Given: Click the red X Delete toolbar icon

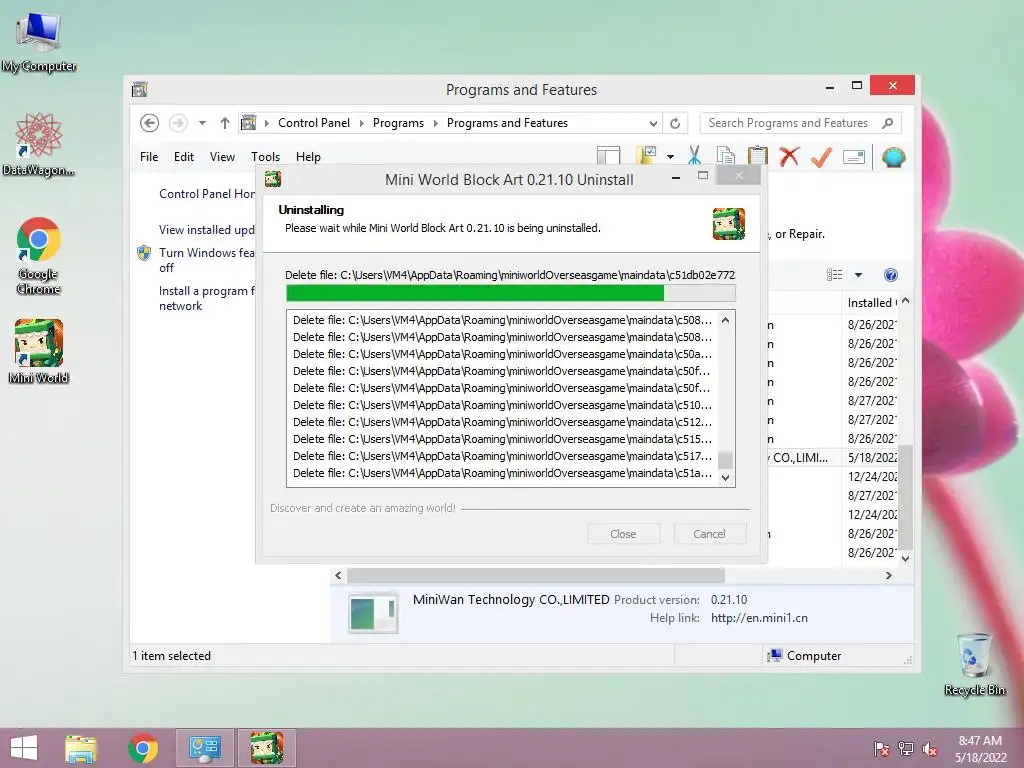Looking at the screenshot, I should click(790, 156).
